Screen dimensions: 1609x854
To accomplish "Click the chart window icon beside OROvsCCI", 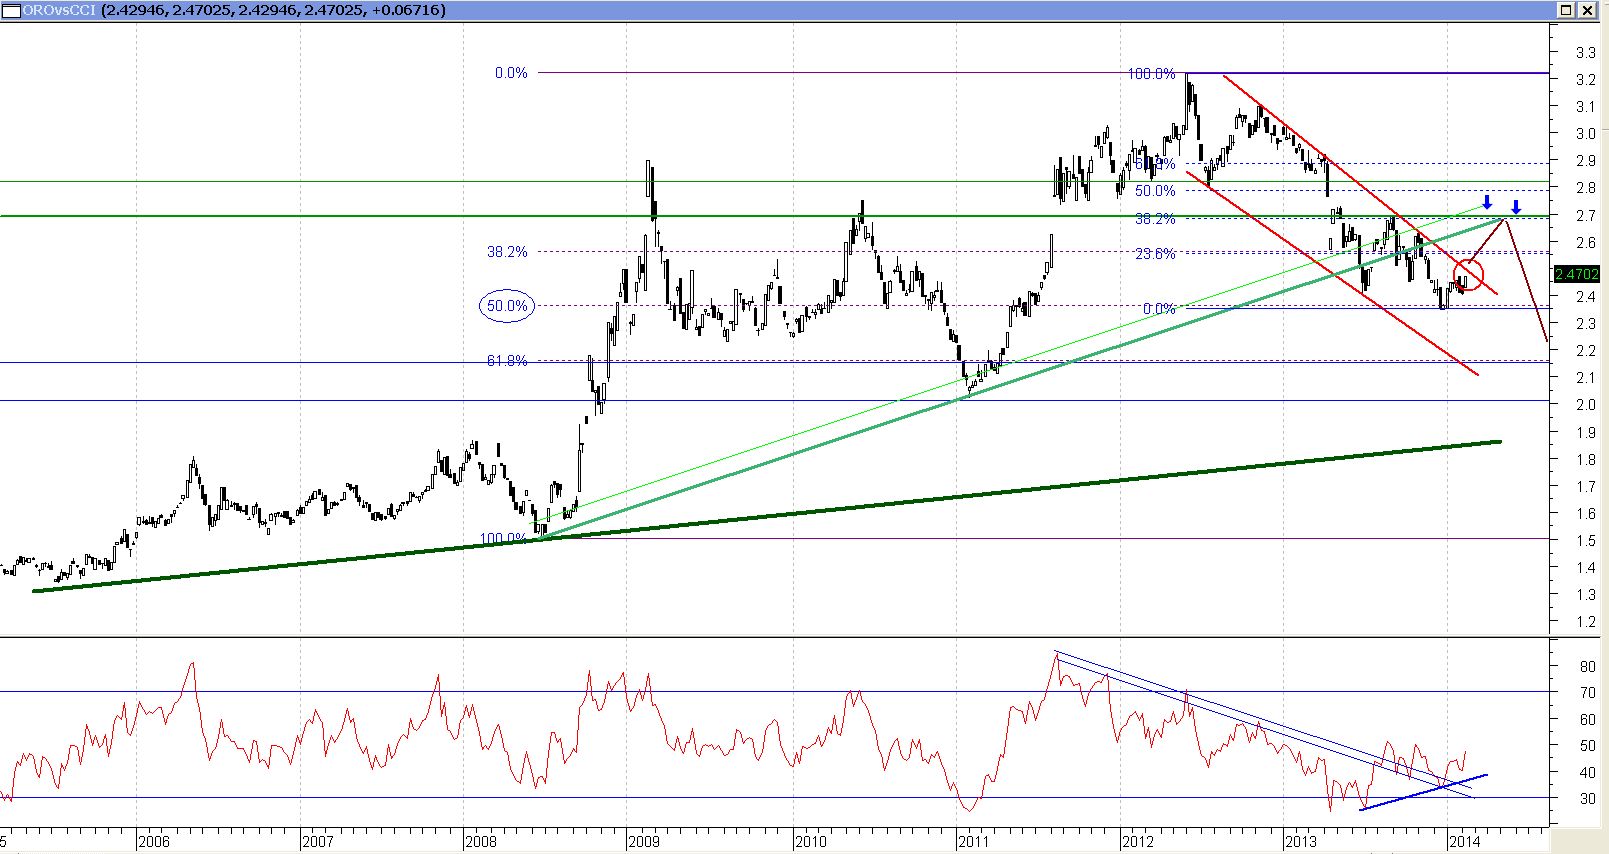I will point(9,9).
